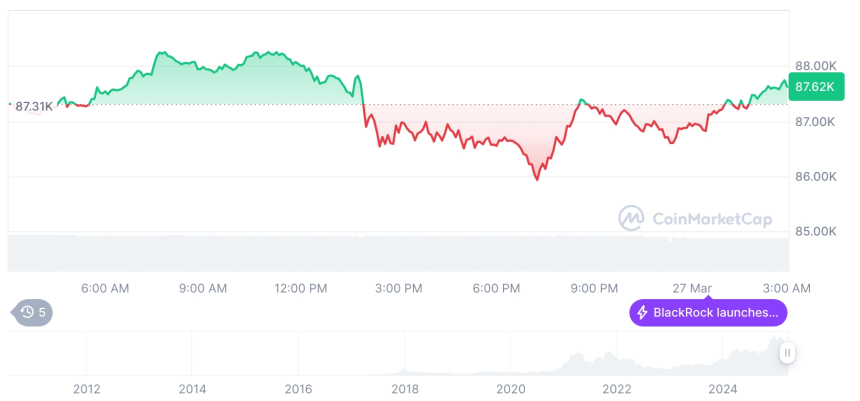The width and height of the screenshot is (860, 401).
Task: Click the 2012 label on the year timeline
Action: 86,389
